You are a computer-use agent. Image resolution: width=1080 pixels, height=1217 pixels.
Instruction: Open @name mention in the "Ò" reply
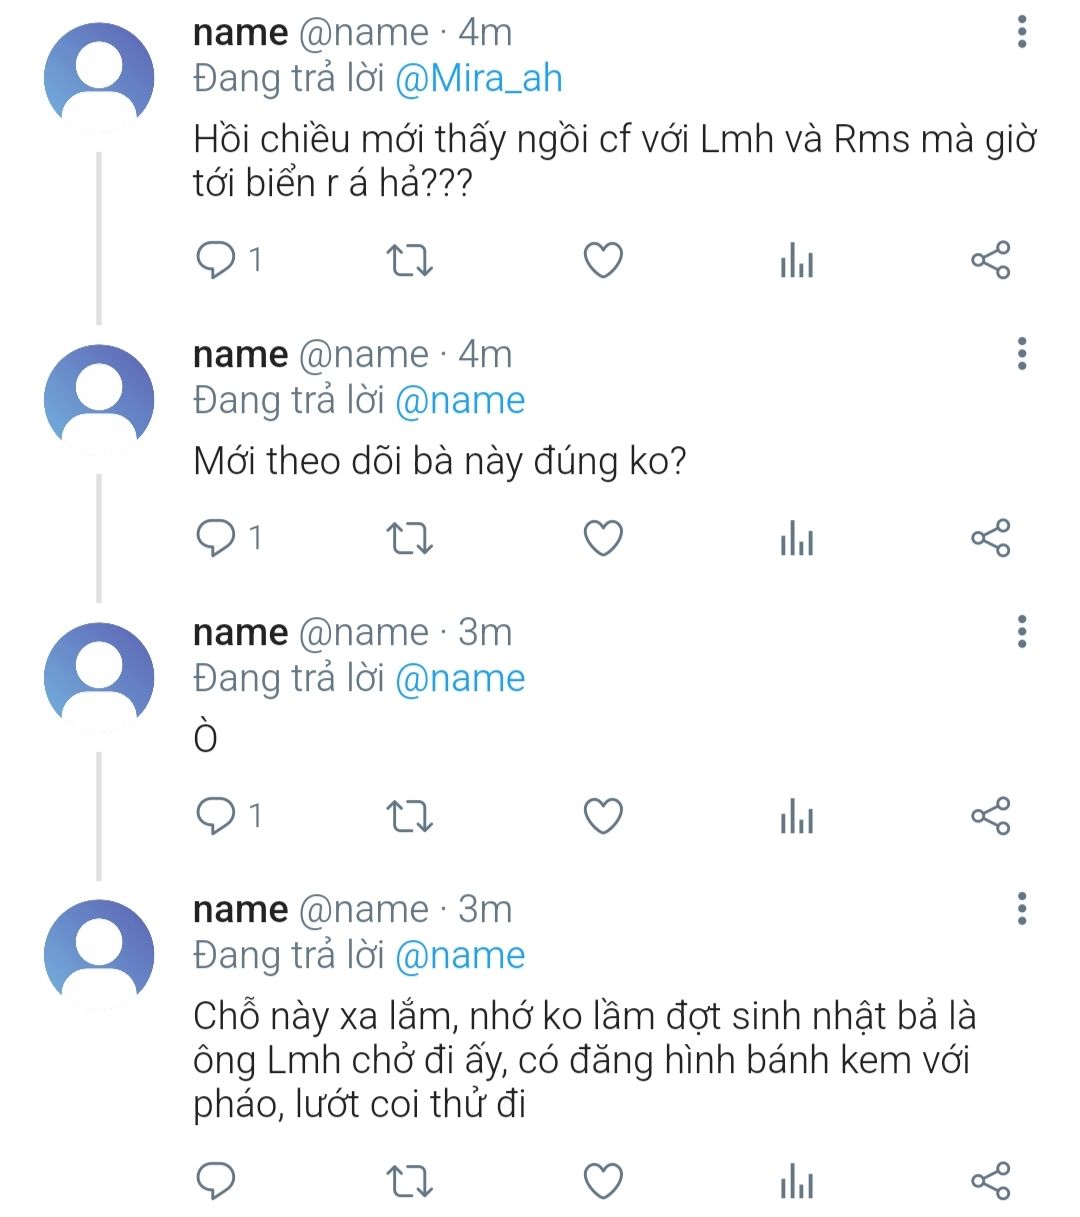click(460, 679)
